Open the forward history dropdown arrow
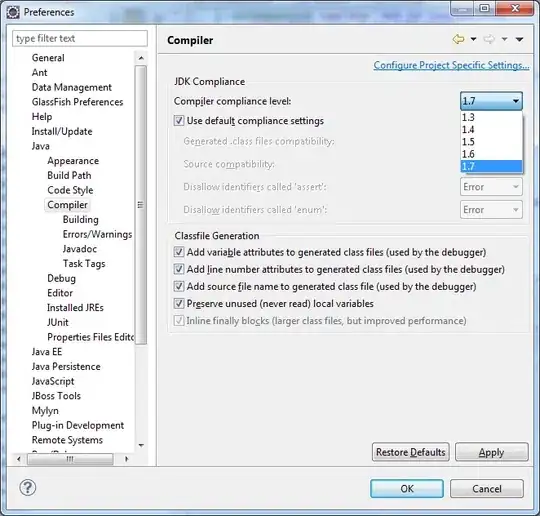Screen dimensions: 540x516 coord(504,39)
